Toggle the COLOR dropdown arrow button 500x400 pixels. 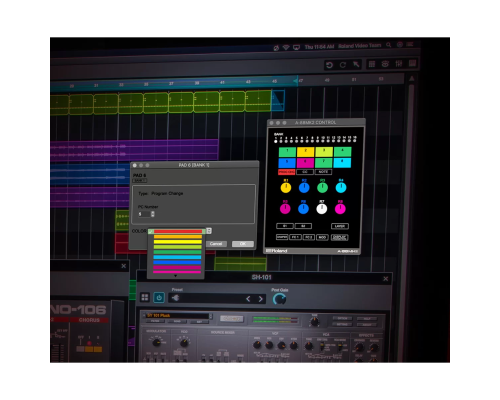tap(209, 231)
